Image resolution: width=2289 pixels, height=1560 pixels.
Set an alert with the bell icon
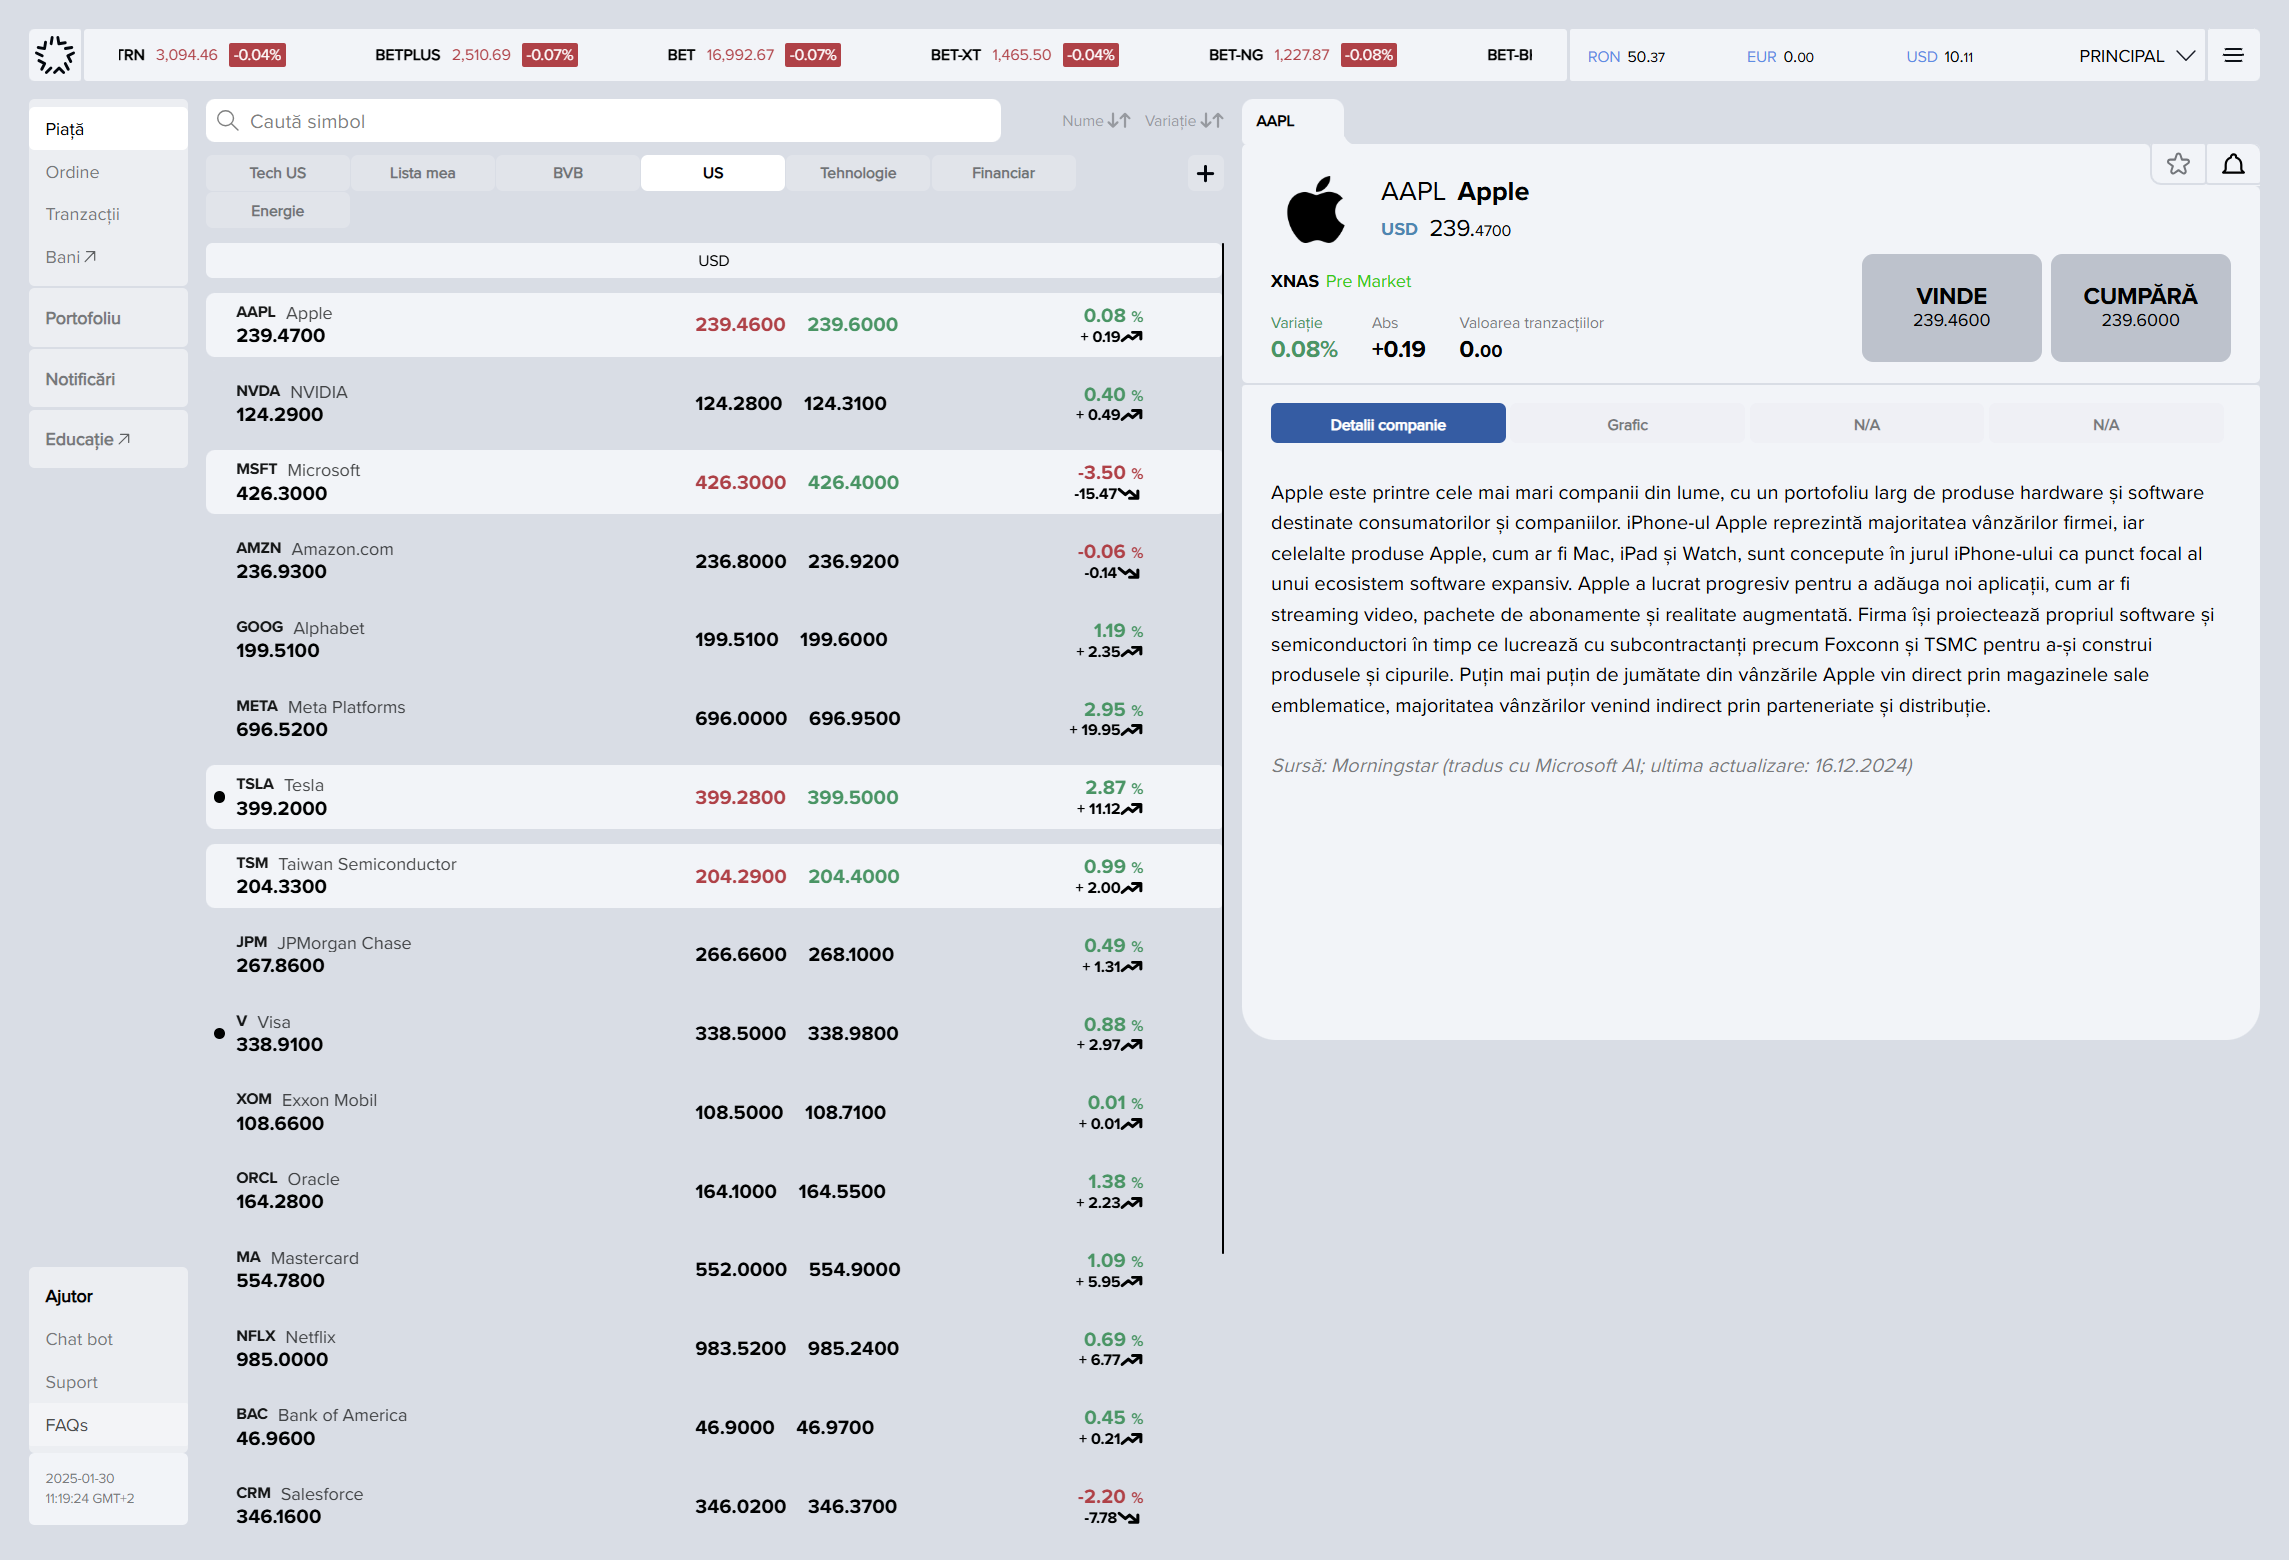coord(2233,164)
